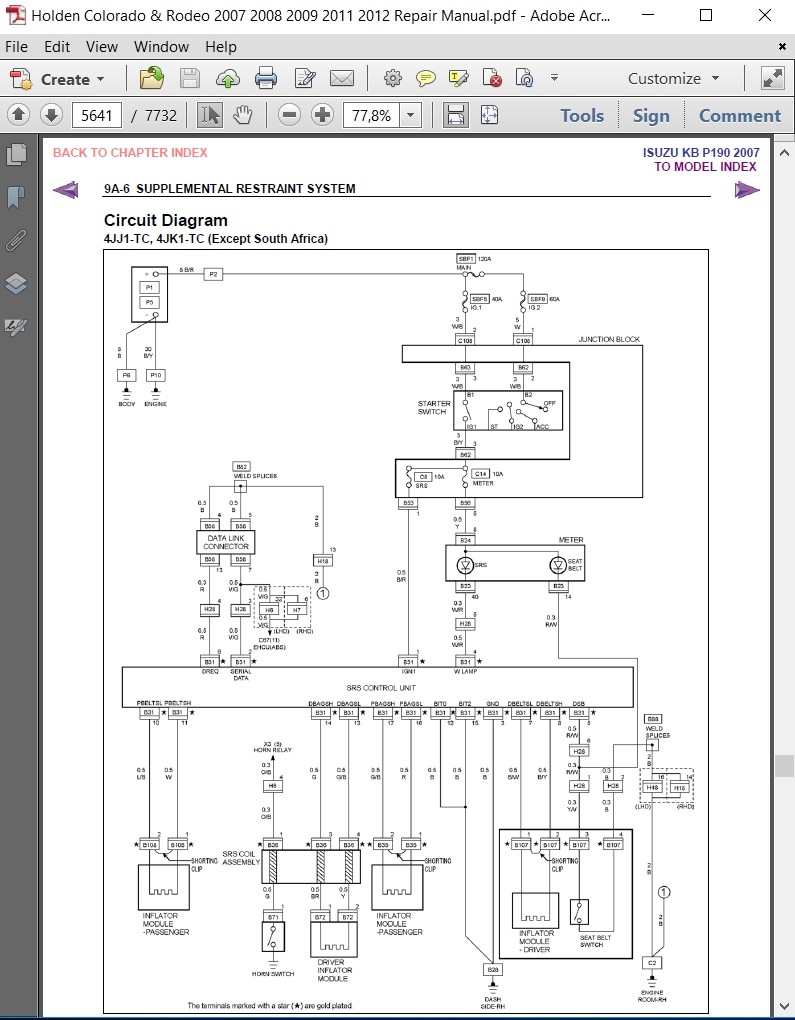Open the Tools pane tab
This screenshot has height=1020, width=795.
[x=582, y=116]
